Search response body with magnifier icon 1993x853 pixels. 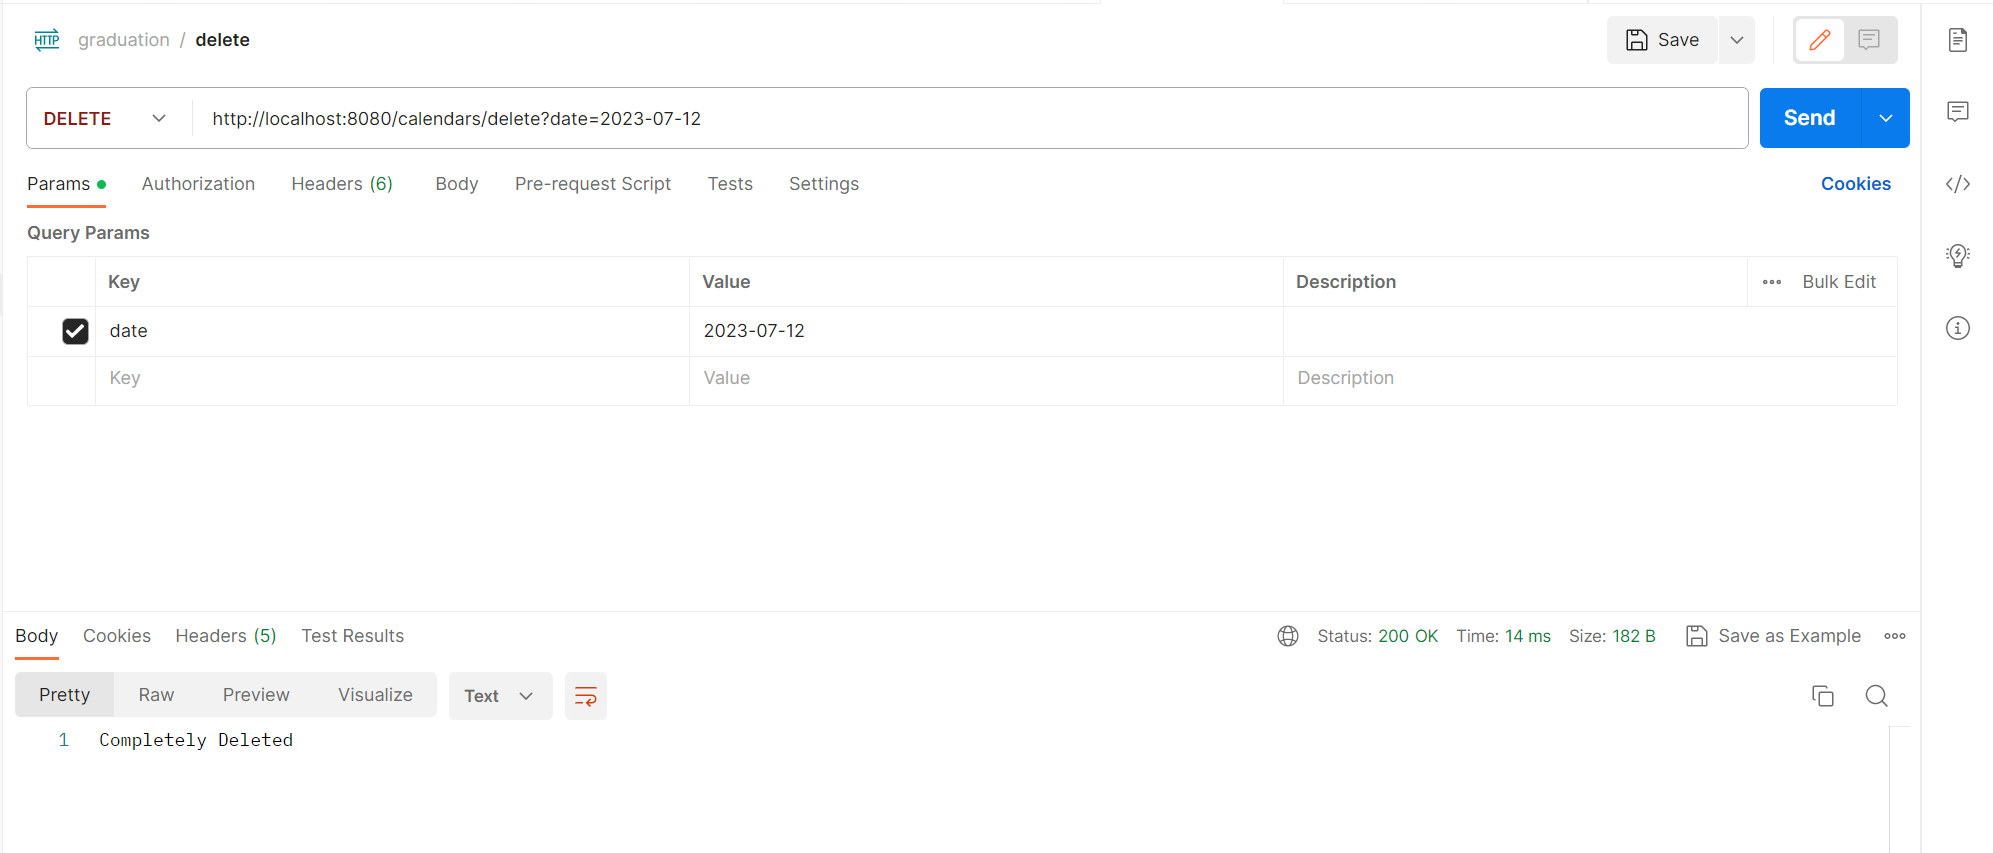pyautogui.click(x=1877, y=696)
